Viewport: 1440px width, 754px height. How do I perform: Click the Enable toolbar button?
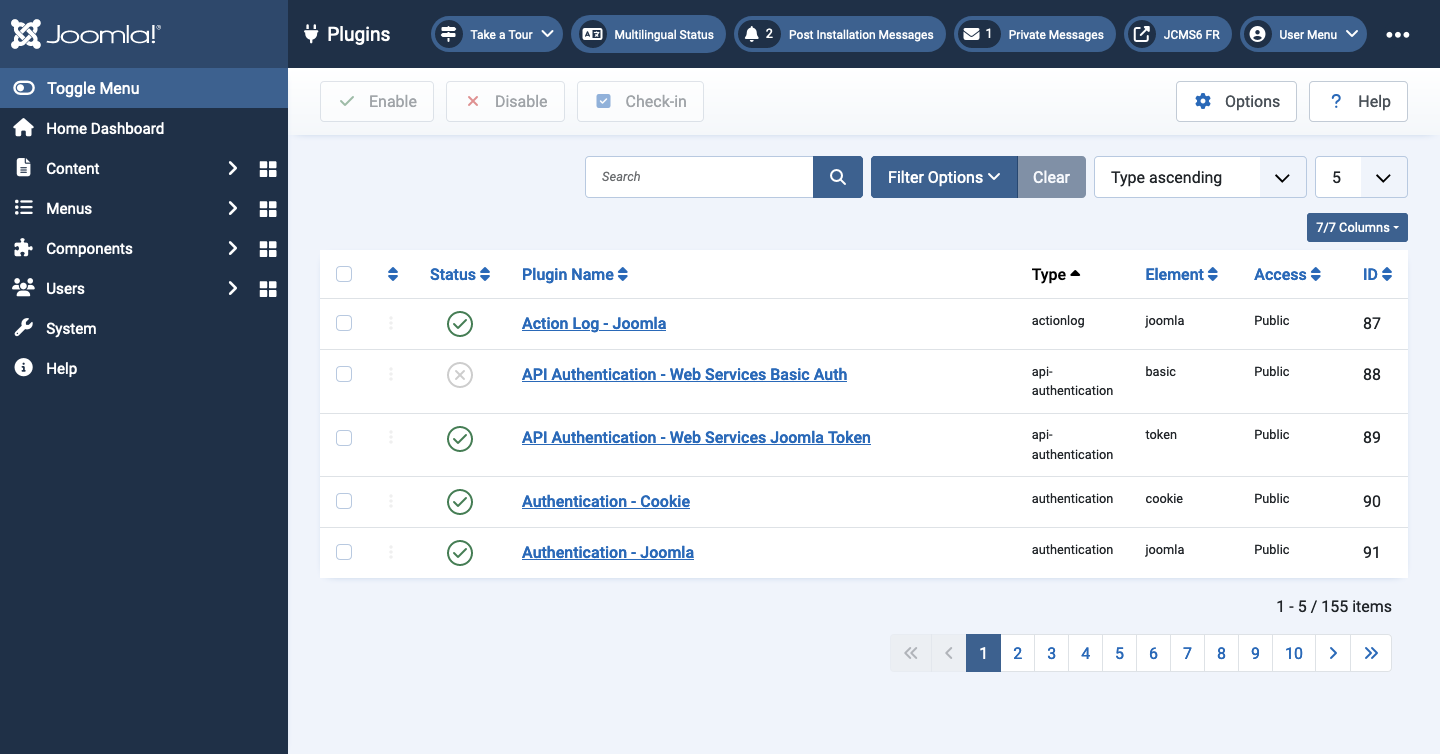click(377, 101)
